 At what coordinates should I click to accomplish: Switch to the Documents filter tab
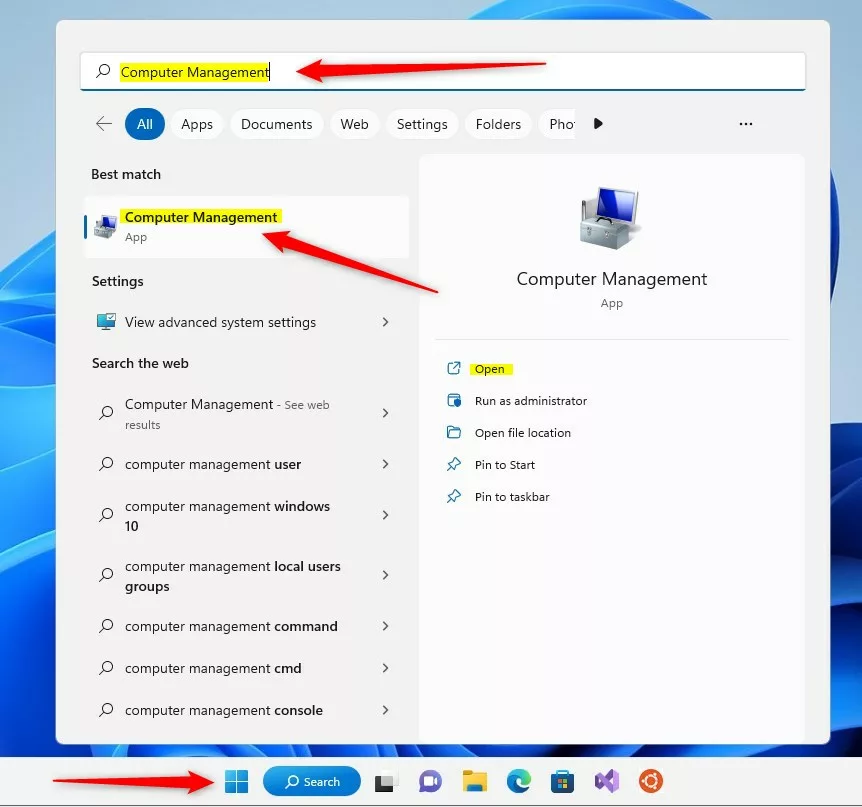(277, 124)
